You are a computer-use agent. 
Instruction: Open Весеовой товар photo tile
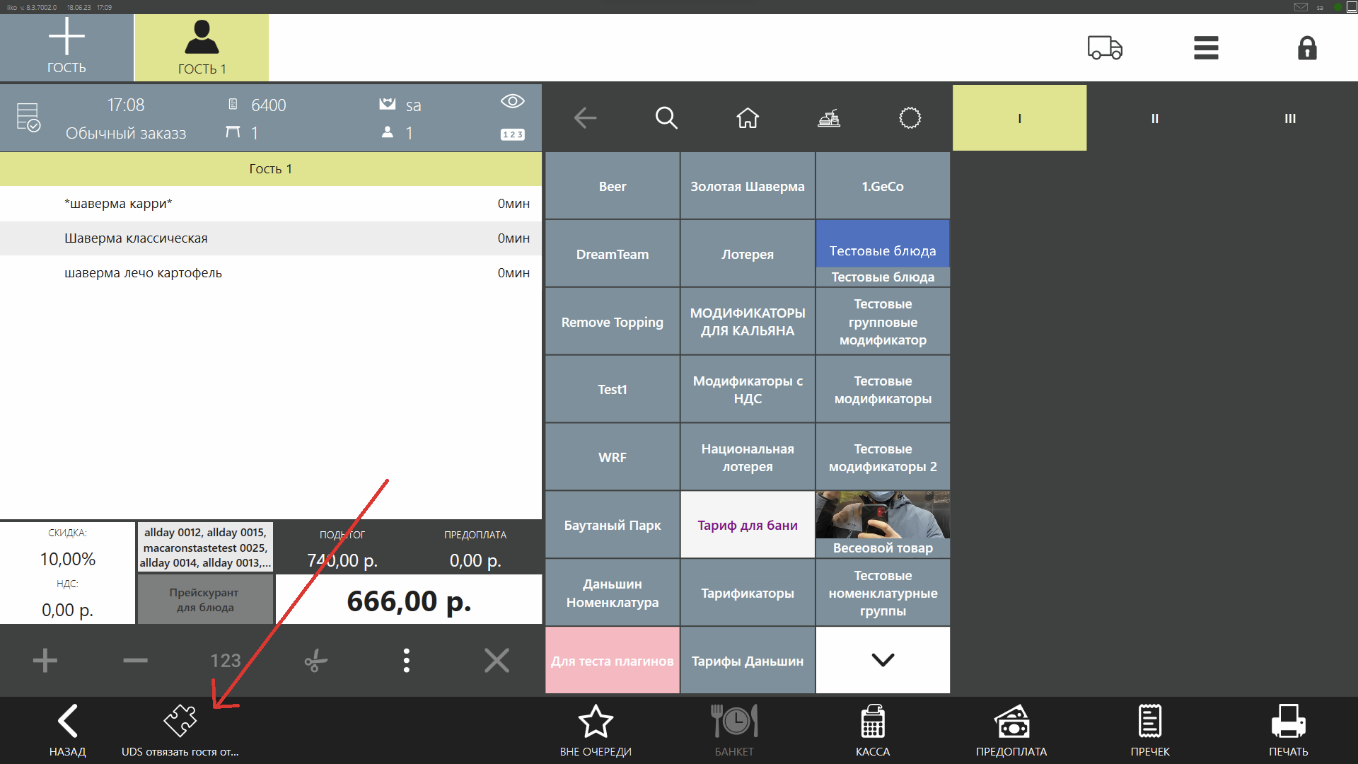pyautogui.click(x=883, y=525)
